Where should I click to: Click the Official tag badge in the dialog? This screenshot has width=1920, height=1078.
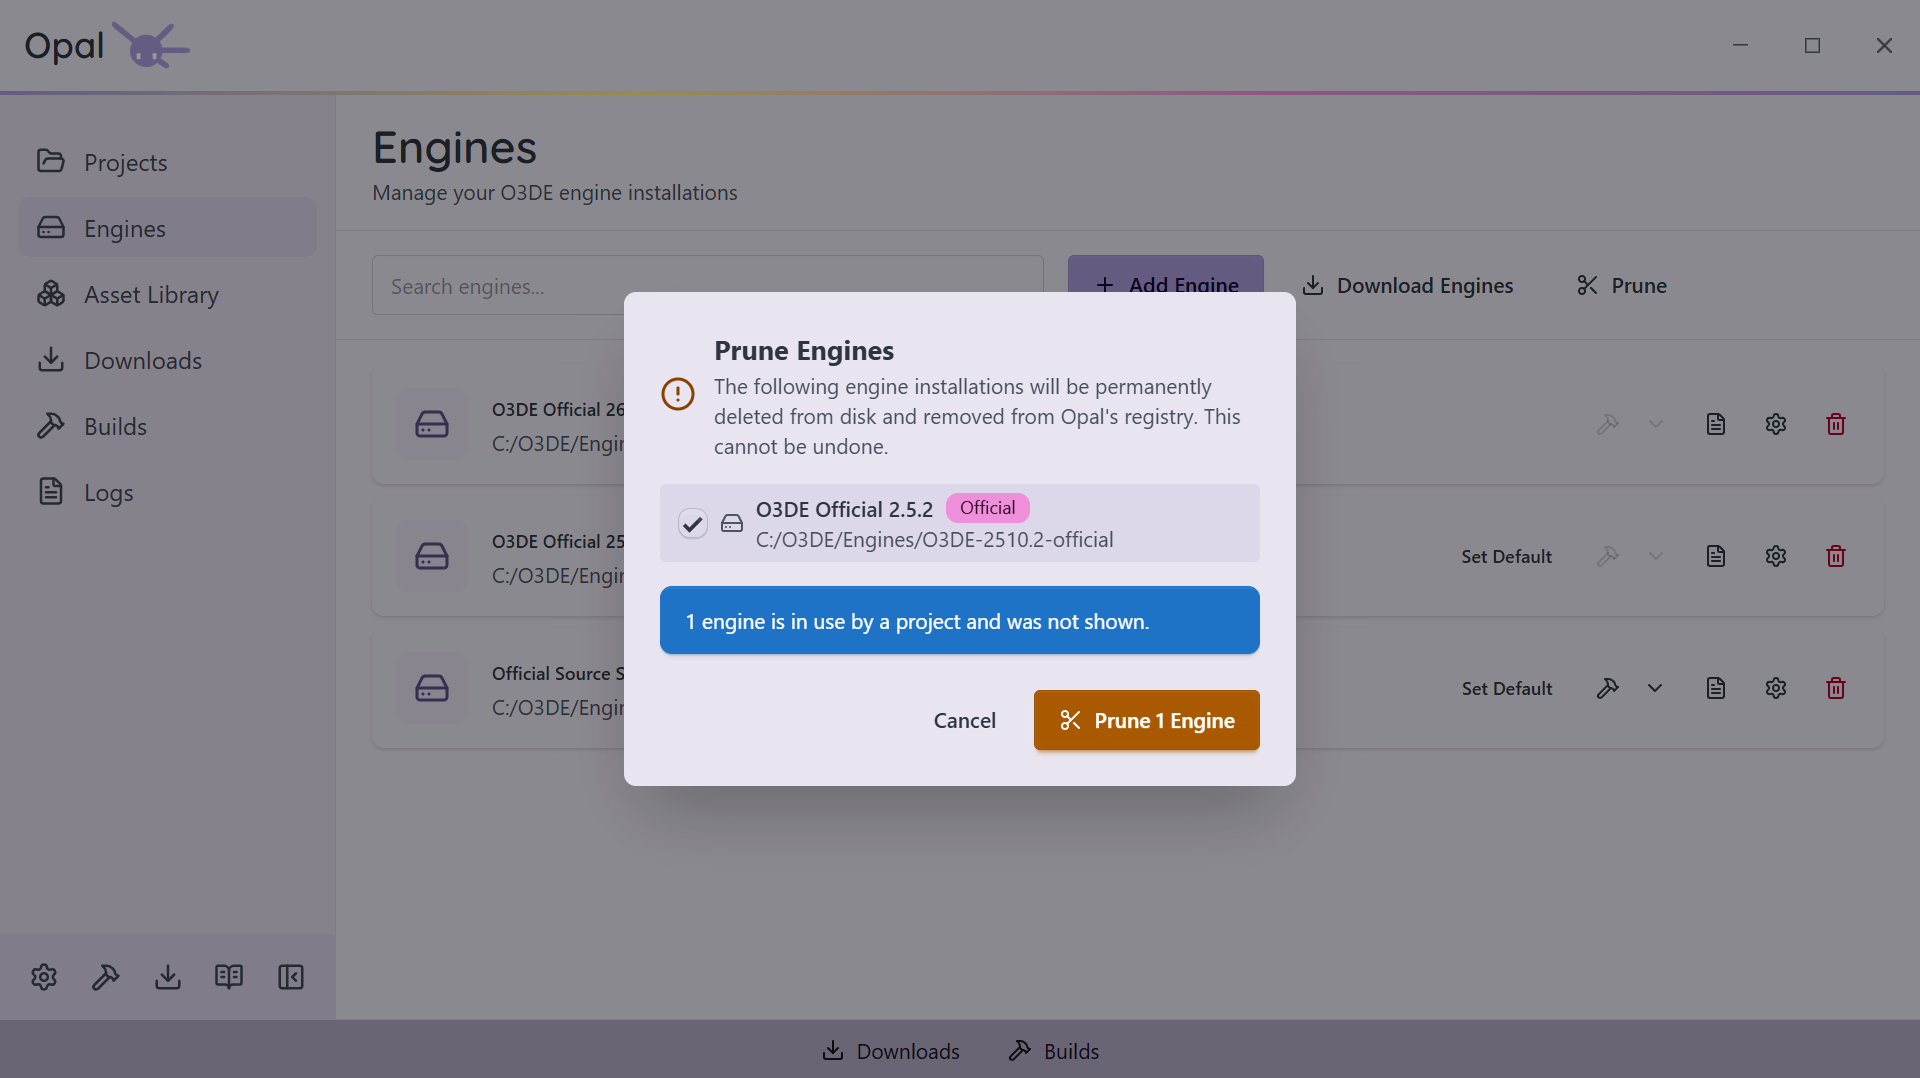[987, 508]
